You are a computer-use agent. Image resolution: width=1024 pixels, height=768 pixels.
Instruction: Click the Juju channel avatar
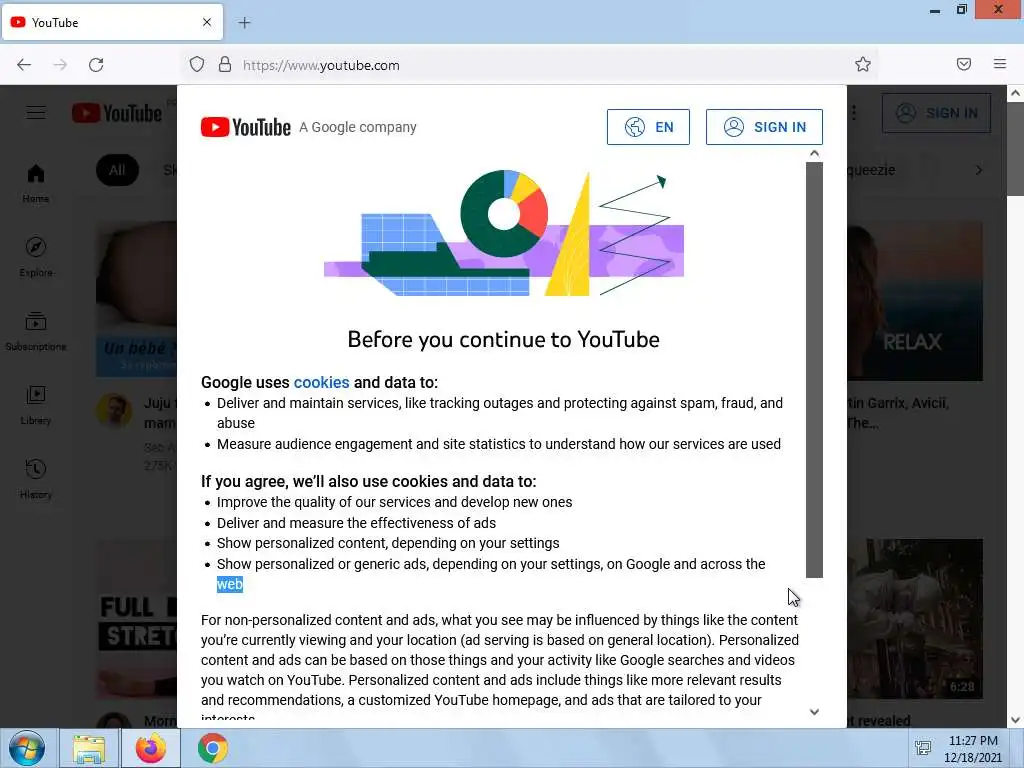[114, 411]
